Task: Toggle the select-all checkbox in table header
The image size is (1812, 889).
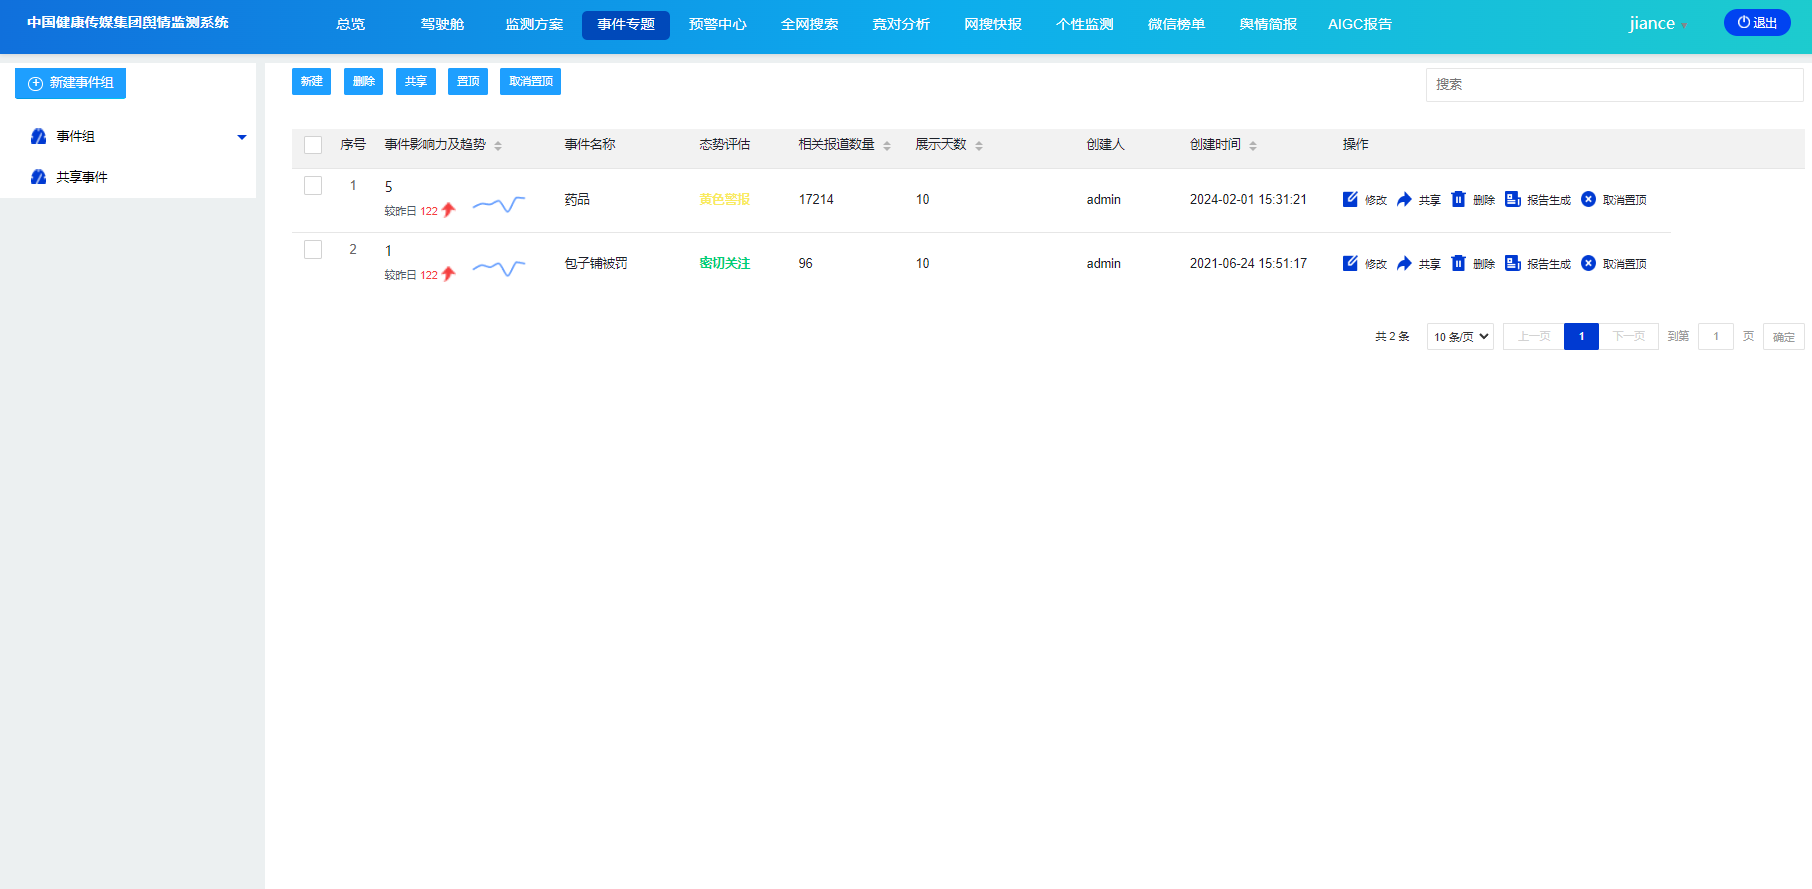Action: [x=313, y=145]
